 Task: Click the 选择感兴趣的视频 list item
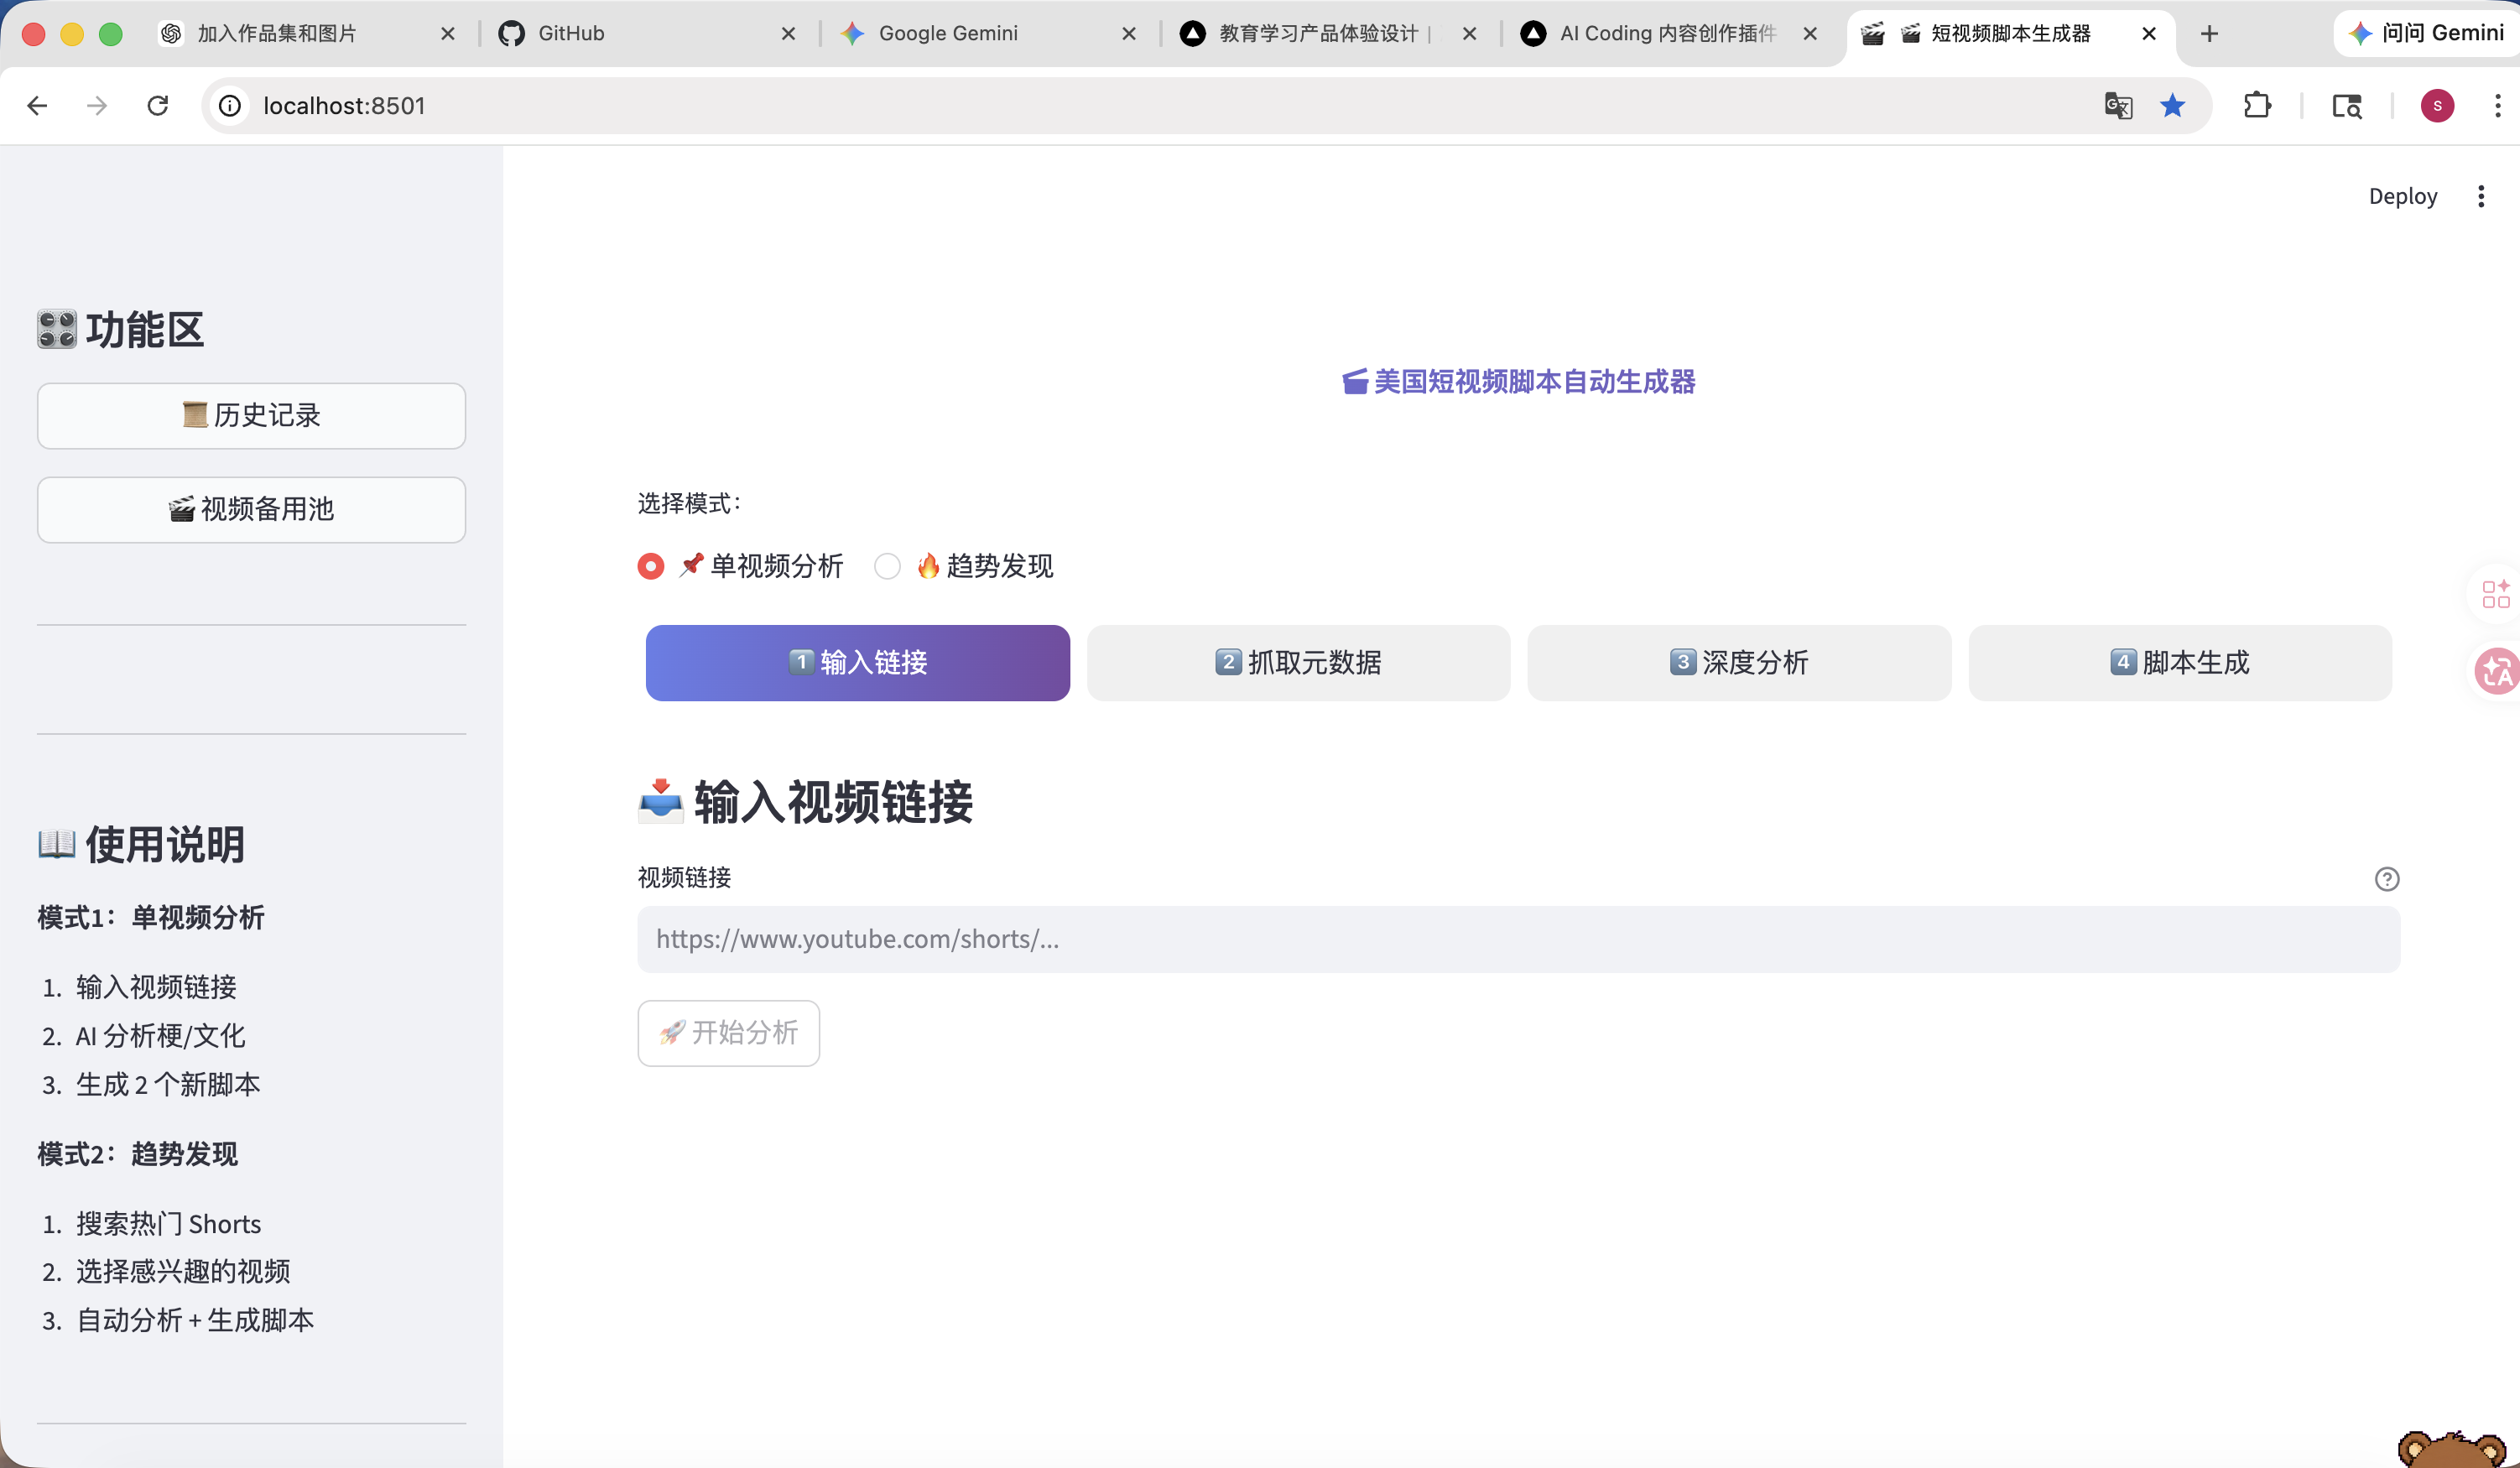point(183,1272)
